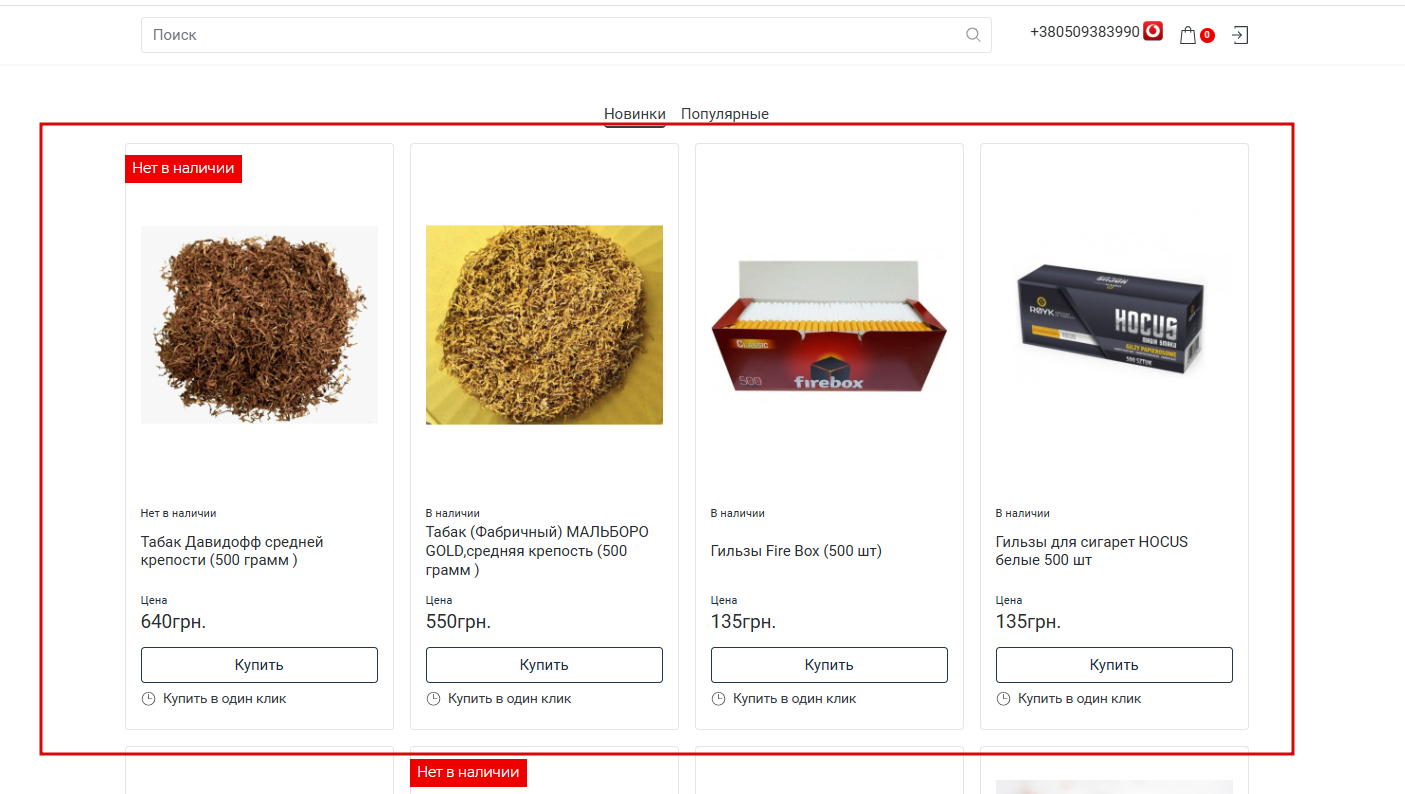Click the red Vodafone operator icon
This screenshot has width=1405, height=794.
tap(1153, 31)
